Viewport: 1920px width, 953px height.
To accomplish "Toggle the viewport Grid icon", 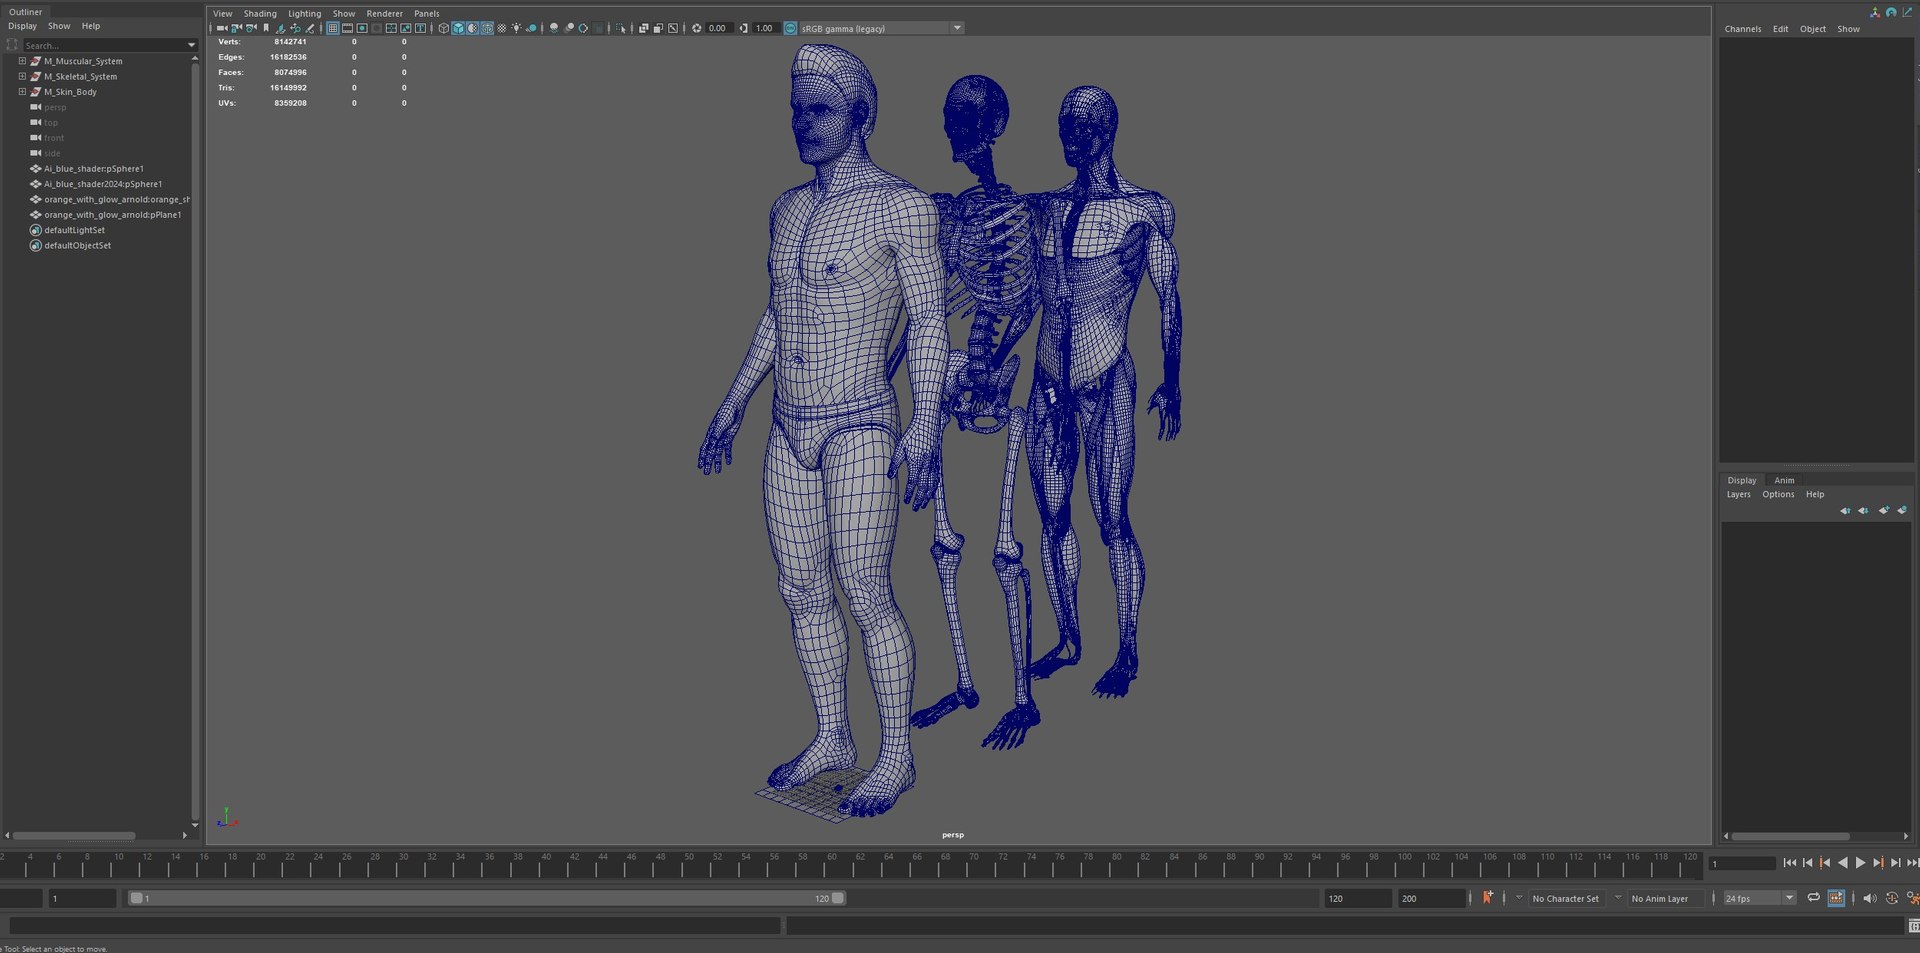I will [x=333, y=28].
